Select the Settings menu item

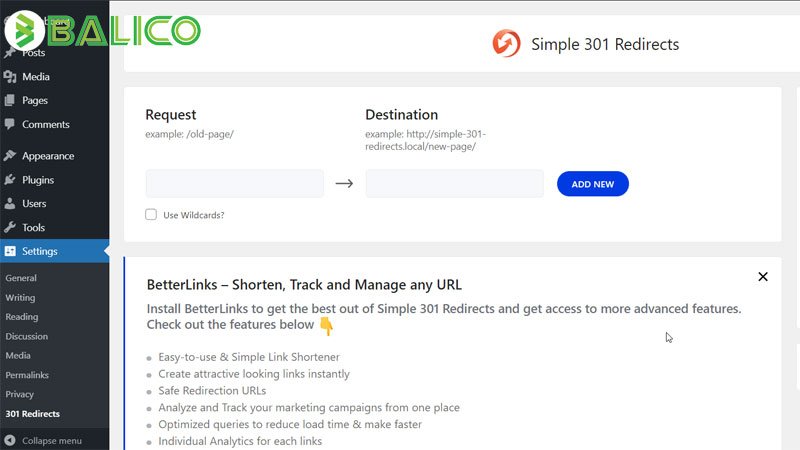[x=55, y=251]
